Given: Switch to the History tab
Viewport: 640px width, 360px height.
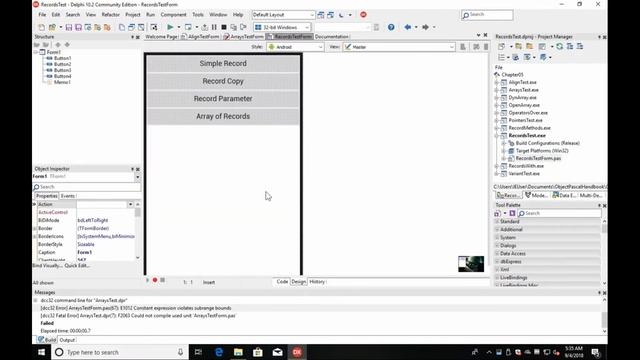Looking at the screenshot, I should pyautogui.click(x=317, y=282).
